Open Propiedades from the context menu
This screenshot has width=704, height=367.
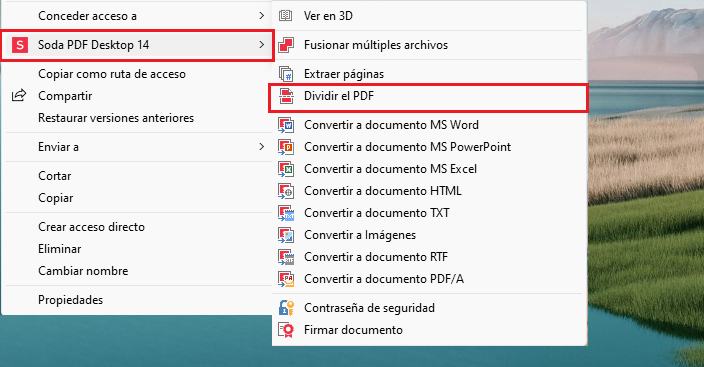(x=70, y=300)
